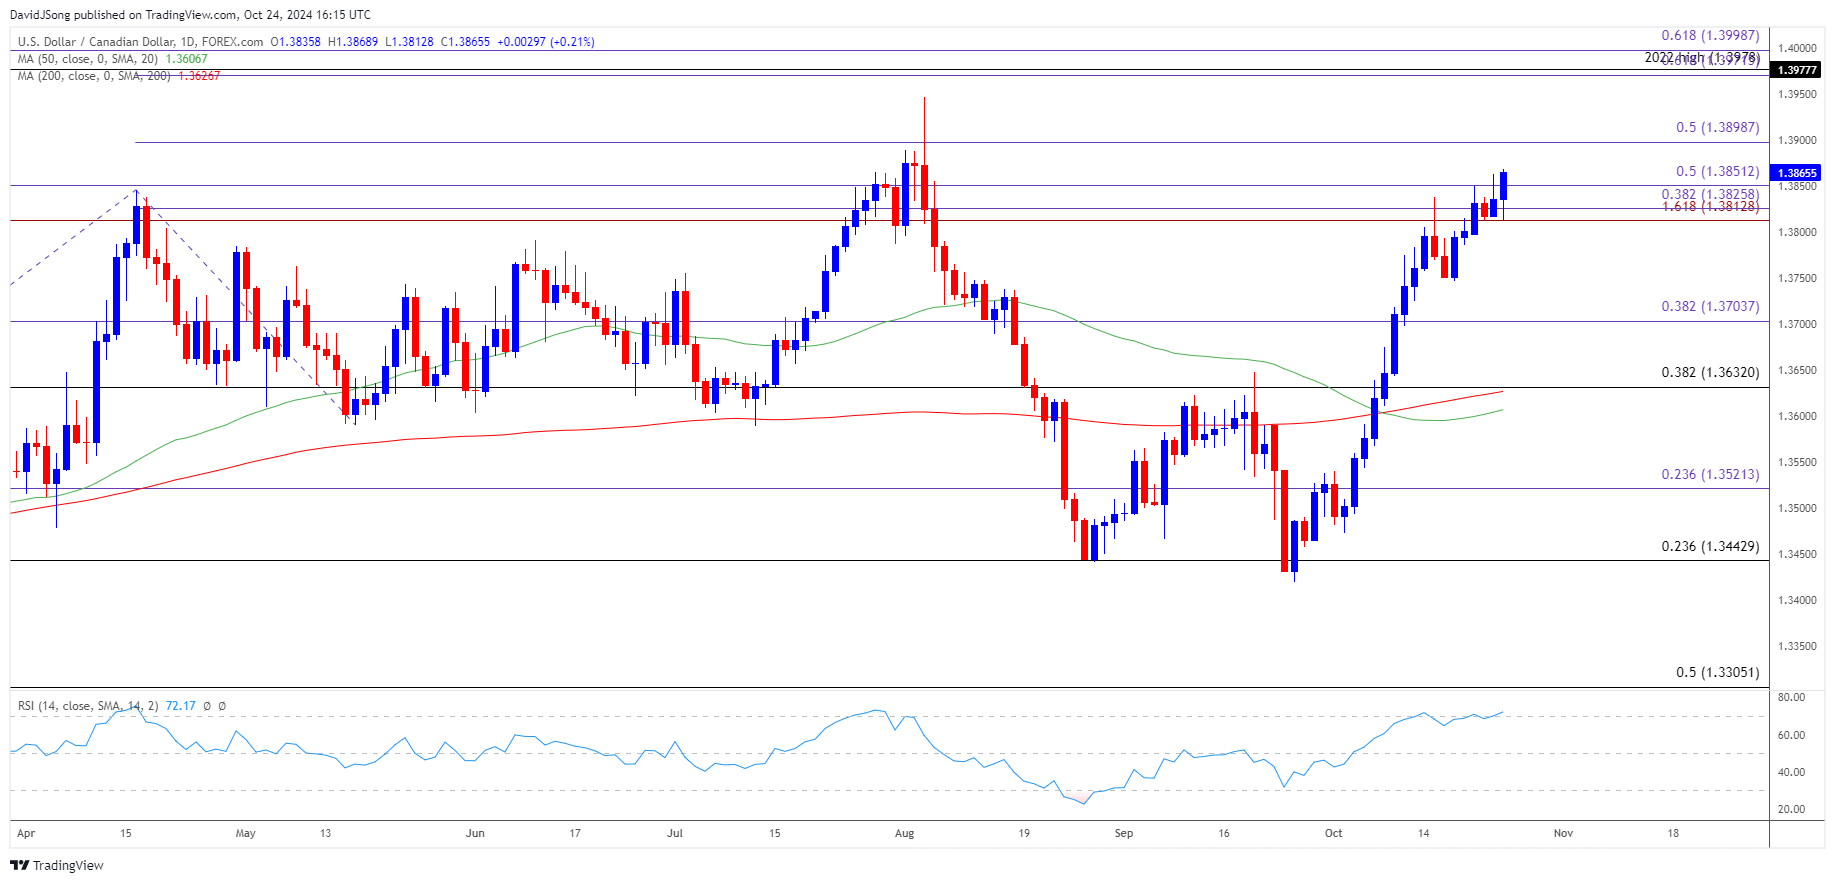1835x883 pixels.
Task: Select the 0.236 (1.34429) retracement label
Action: (x=1710, y=547)
